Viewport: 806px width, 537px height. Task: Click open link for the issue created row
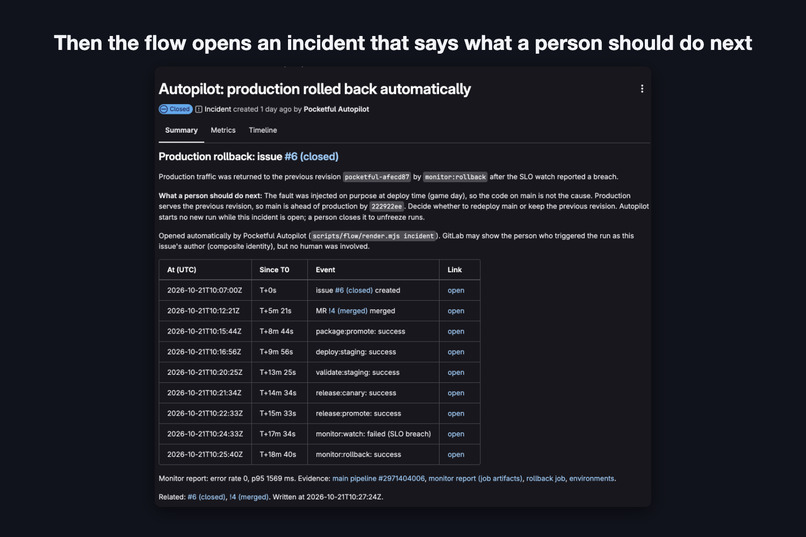coord(455,290)
